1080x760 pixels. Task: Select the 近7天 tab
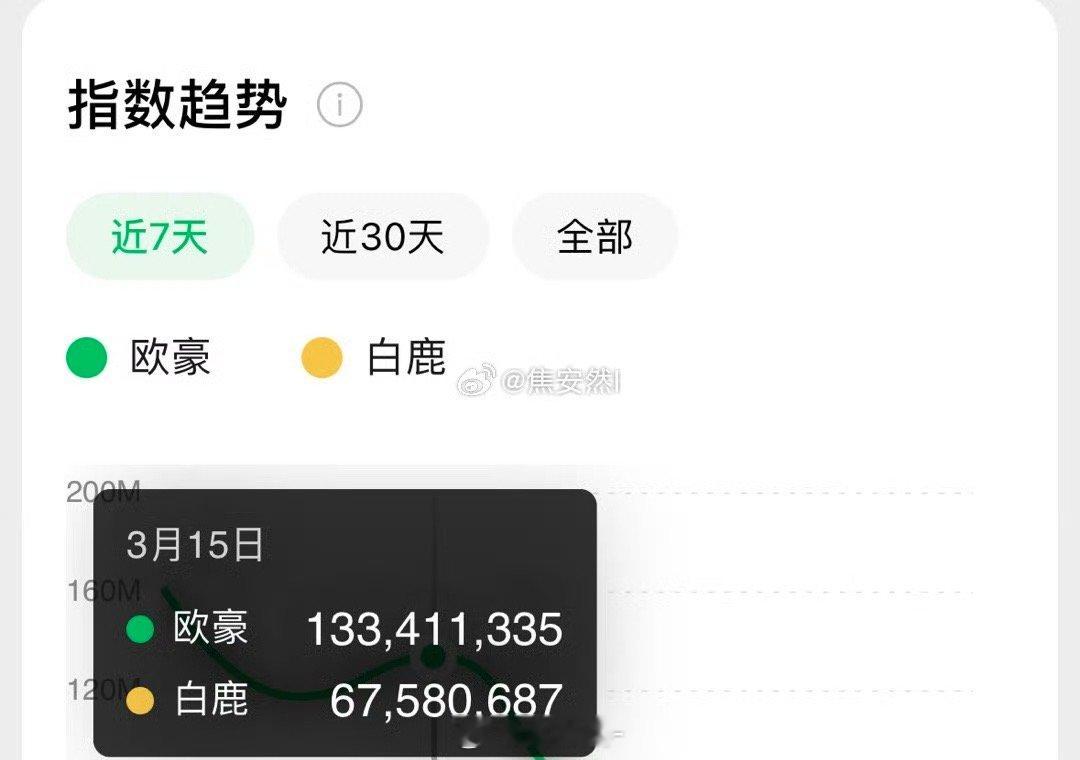(x=160, y=236)
